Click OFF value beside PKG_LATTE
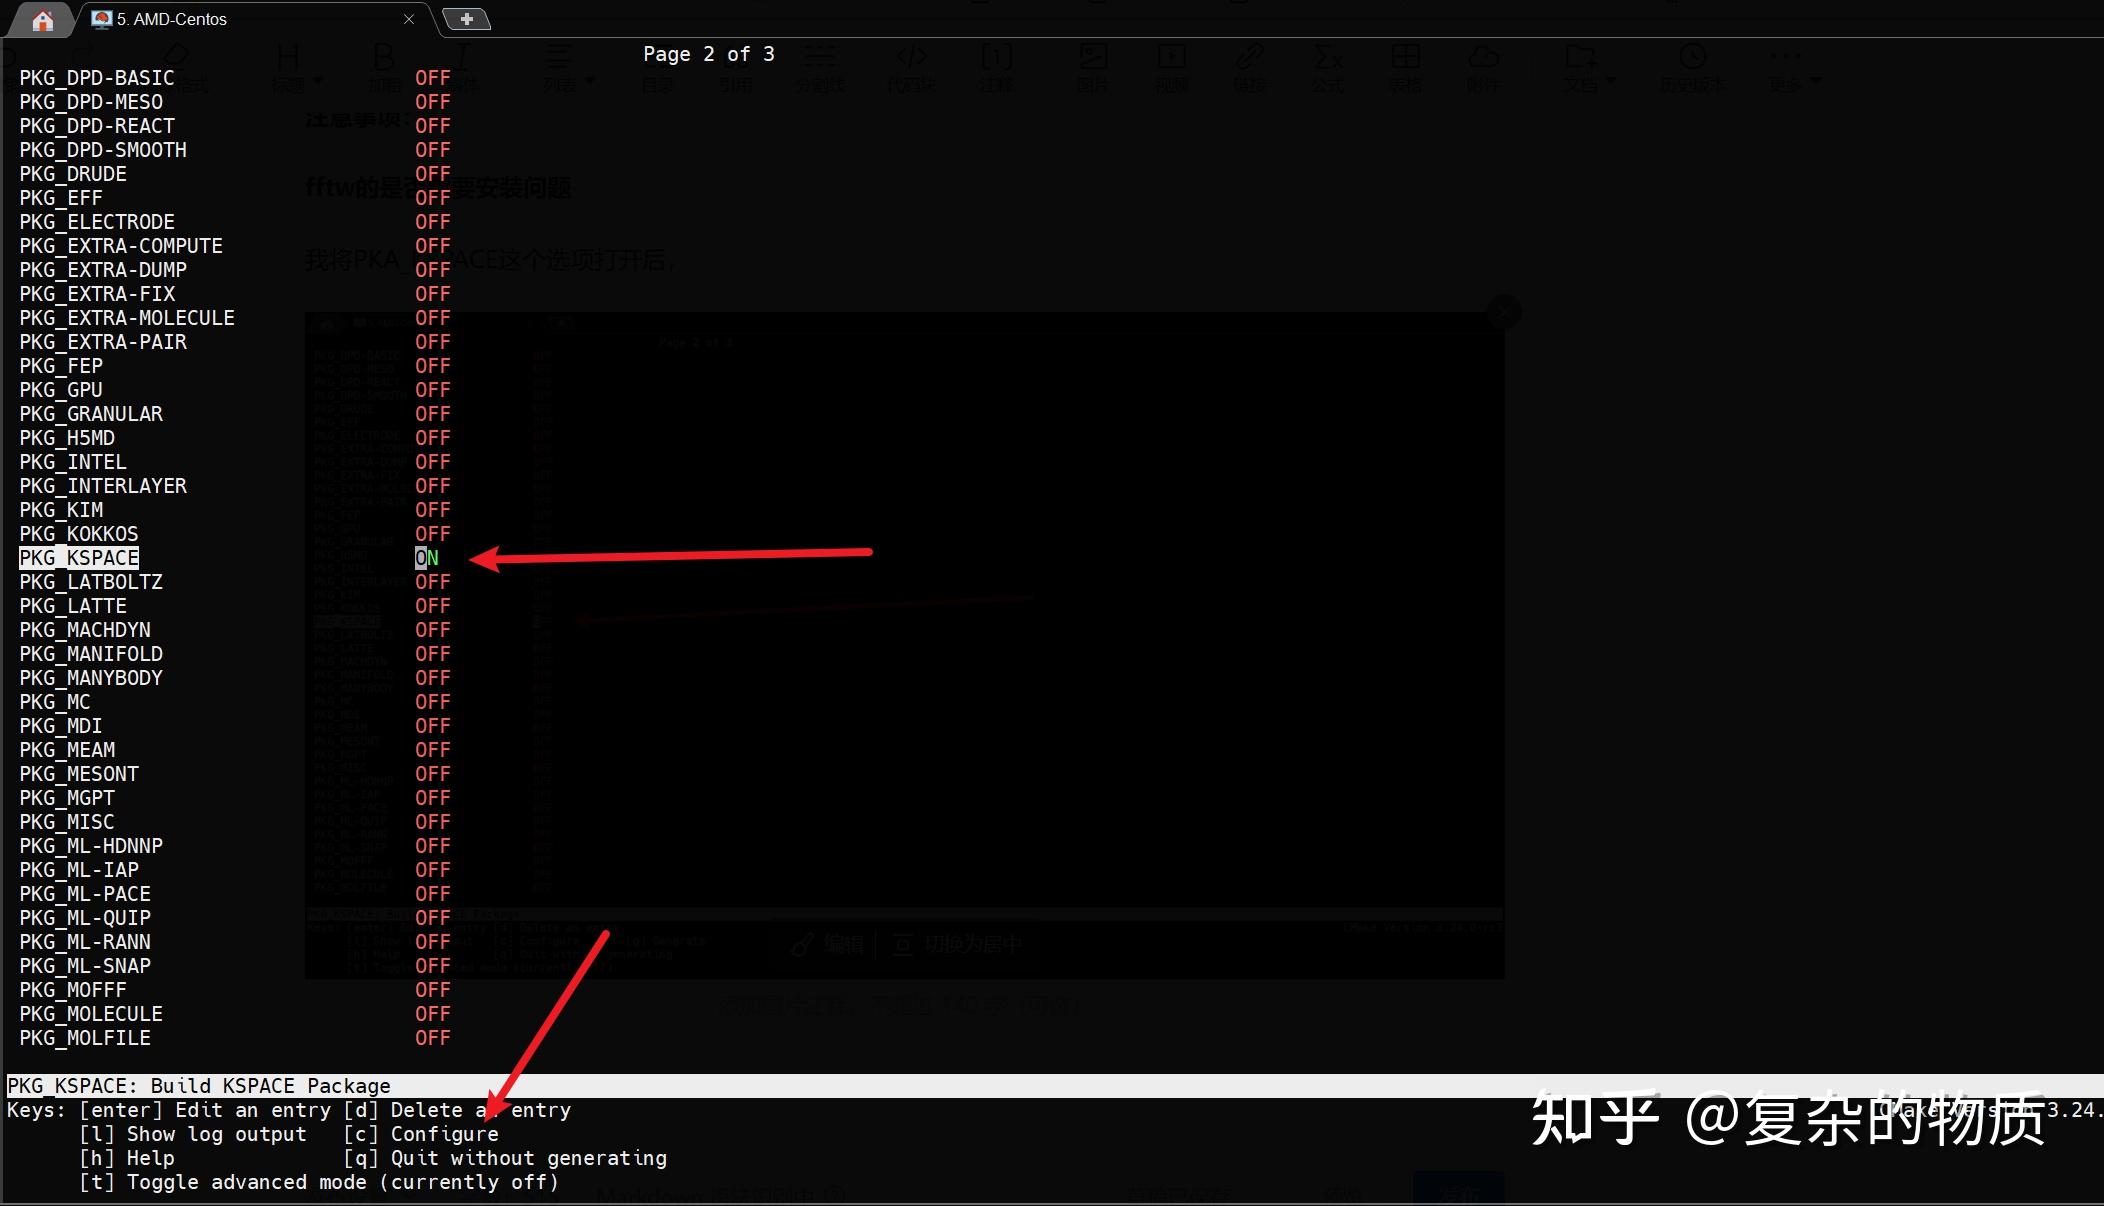The width and height of the screenshot is (2104, 1206). [433, 606]
